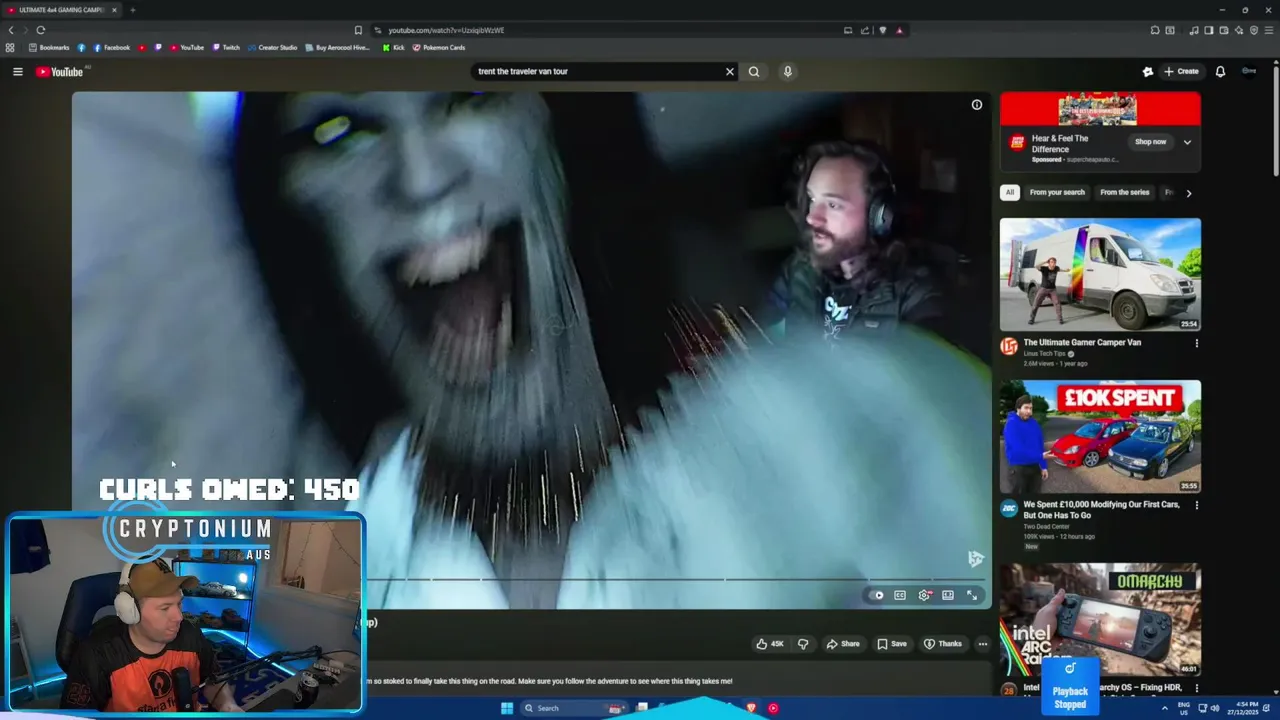
Task: Open taskbar volume speaker icon
Action: [x=1214, y=708]
